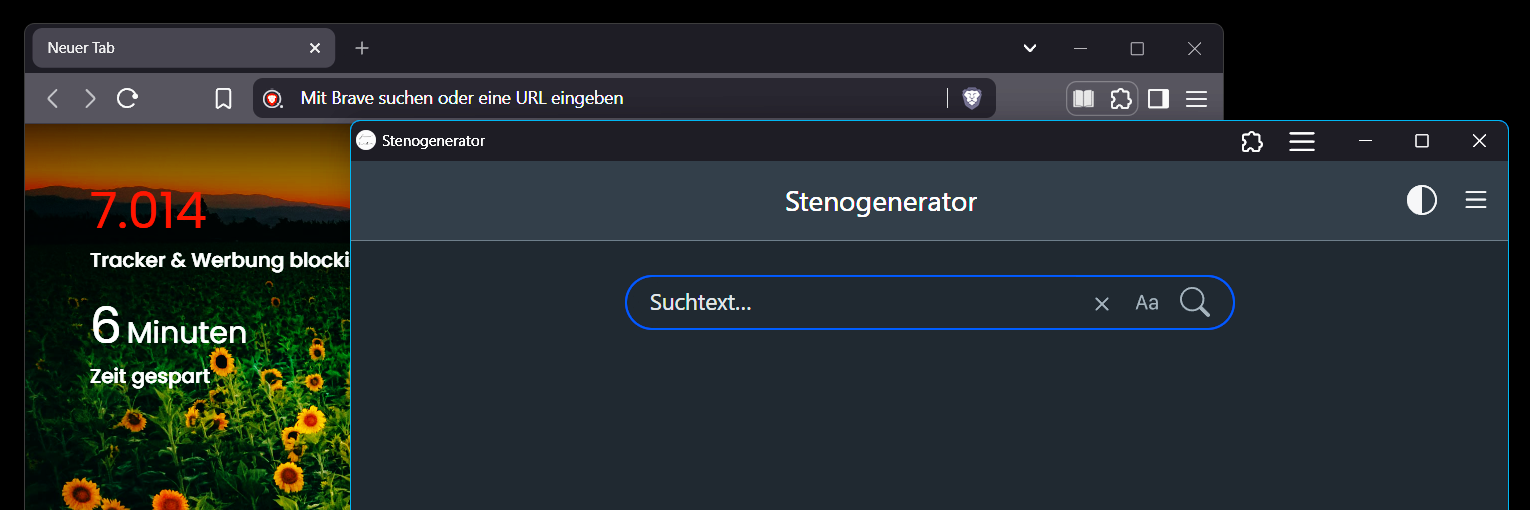Toggle case sensitivity Aa option
Screen dimensions: 1530x510
pos(1147,302)
